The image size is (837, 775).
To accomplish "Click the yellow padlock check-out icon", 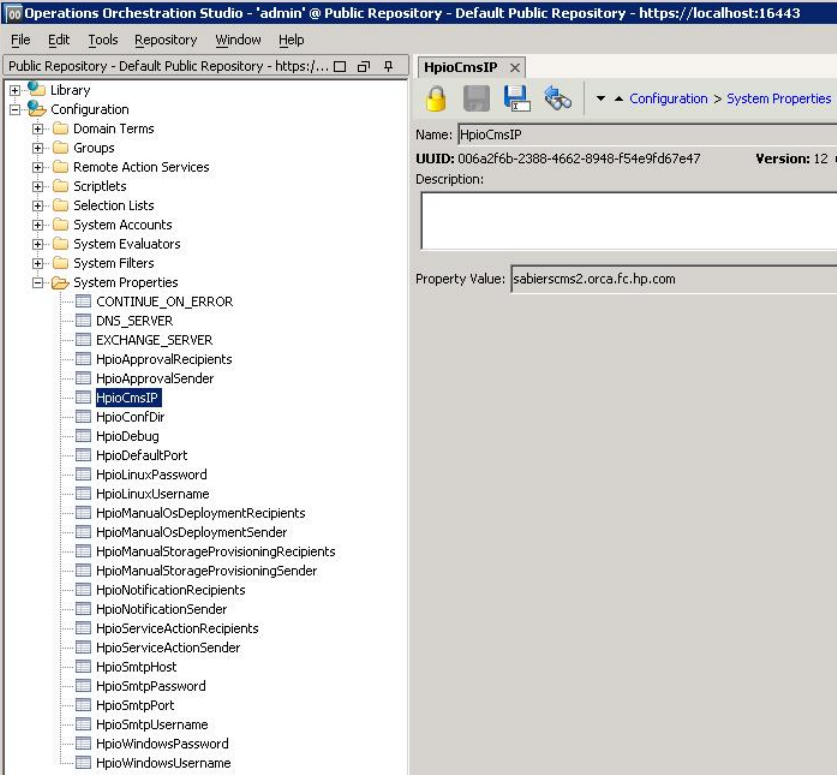I will point(436,98).
